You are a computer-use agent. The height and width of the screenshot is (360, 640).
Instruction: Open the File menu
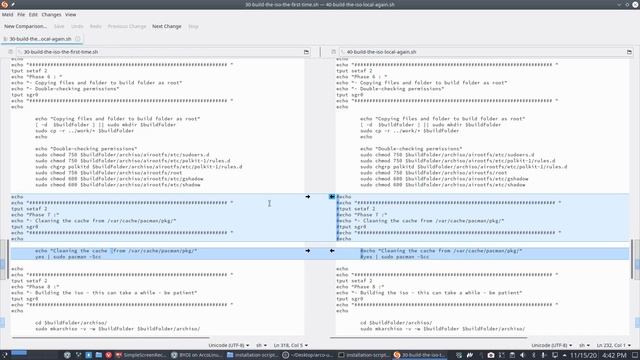(21, 14)
